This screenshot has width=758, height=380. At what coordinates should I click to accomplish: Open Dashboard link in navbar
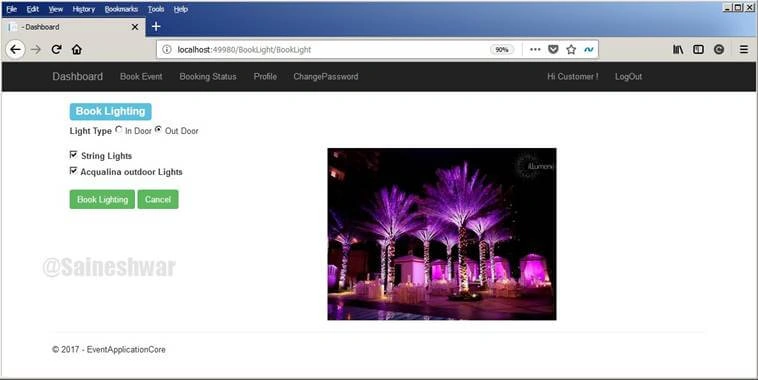(x=77, y=76)
